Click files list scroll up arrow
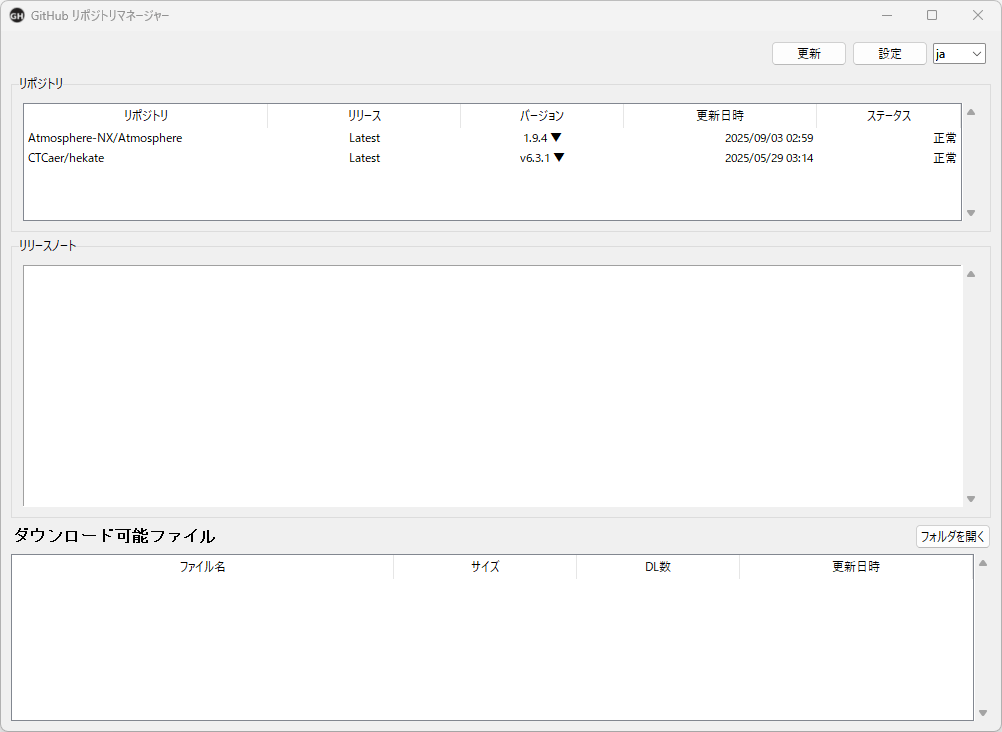This screenshot has width=1002, height=732. coord(983,563)
